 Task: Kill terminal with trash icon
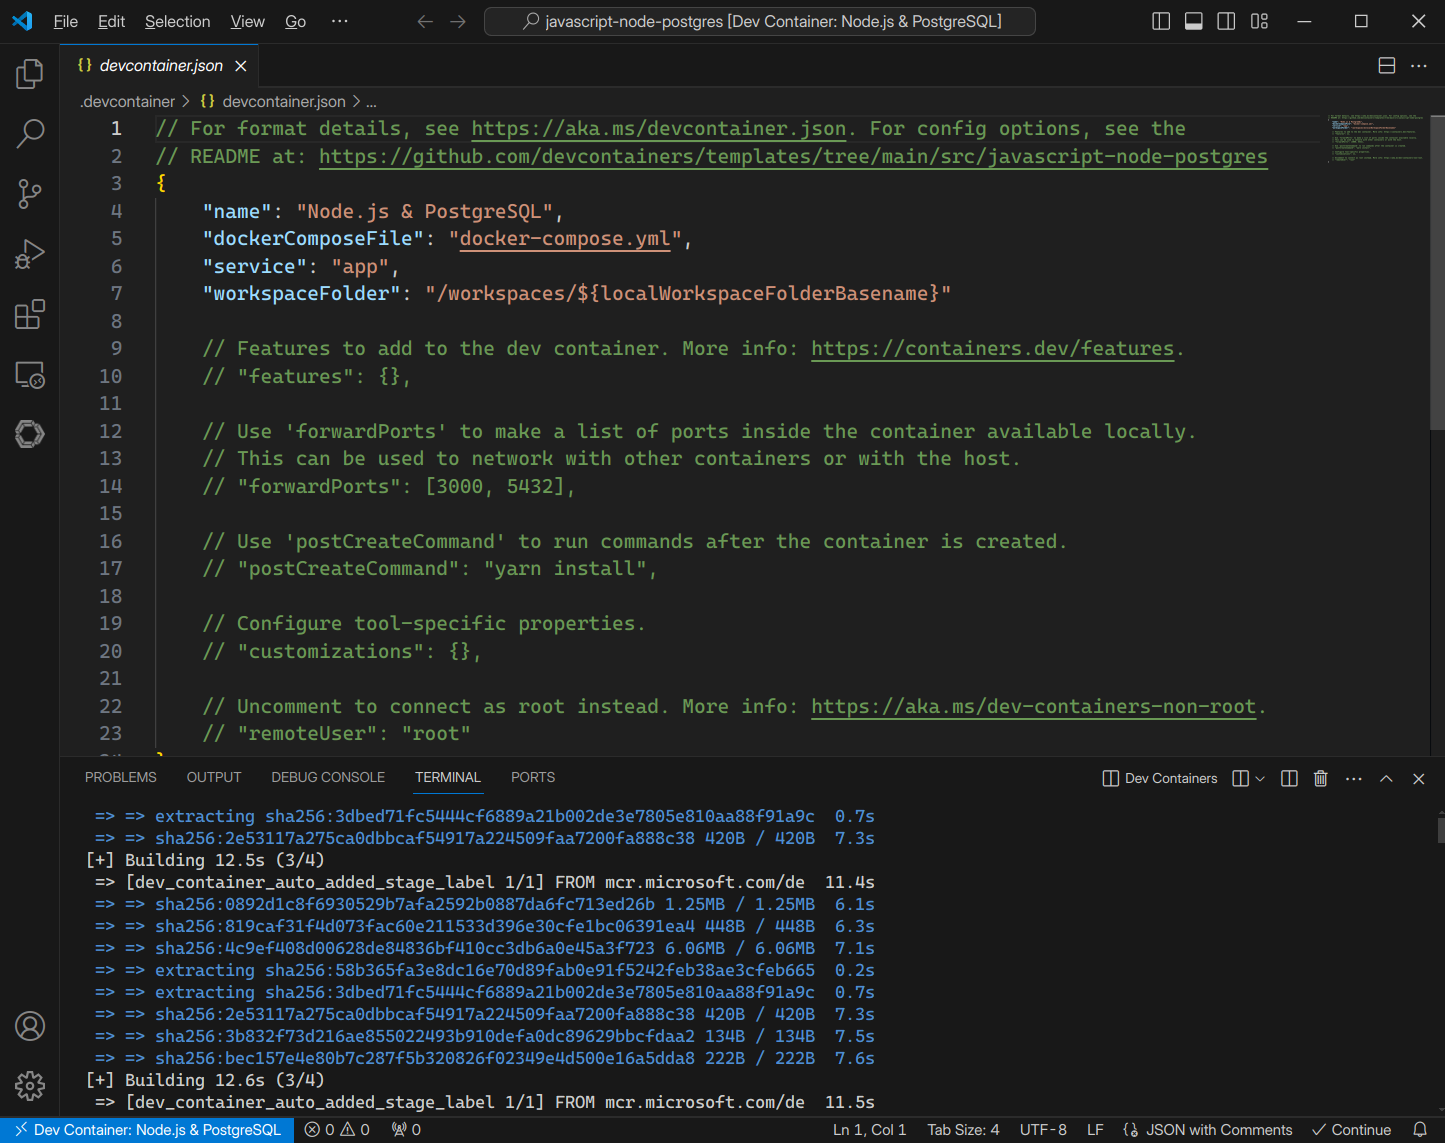pyautogui.click(x=1320, y=779)
